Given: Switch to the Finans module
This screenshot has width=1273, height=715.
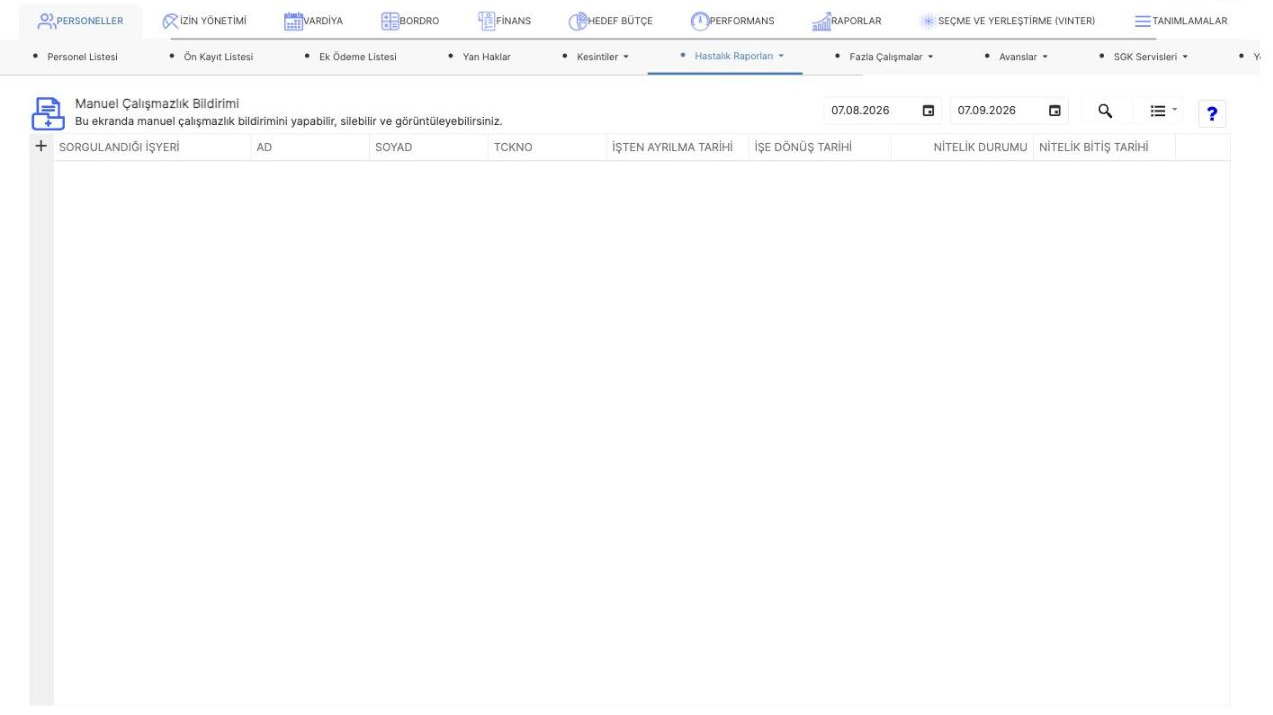Looking at the screenshot, I should (504, 21).
